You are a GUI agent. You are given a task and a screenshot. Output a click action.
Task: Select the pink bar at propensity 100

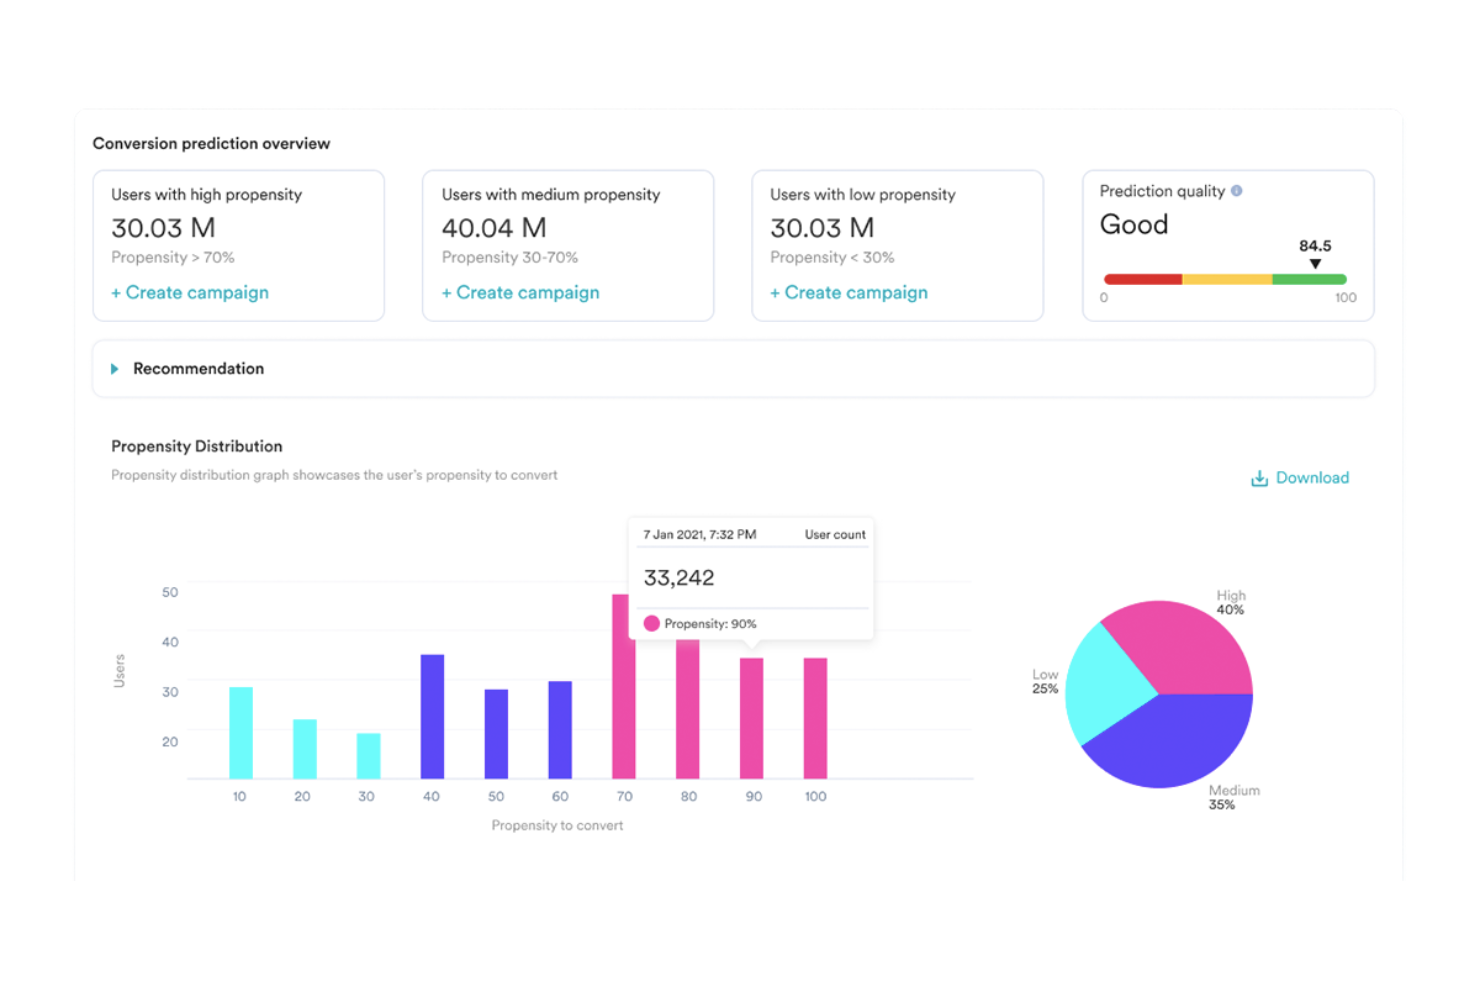(816, 718)
